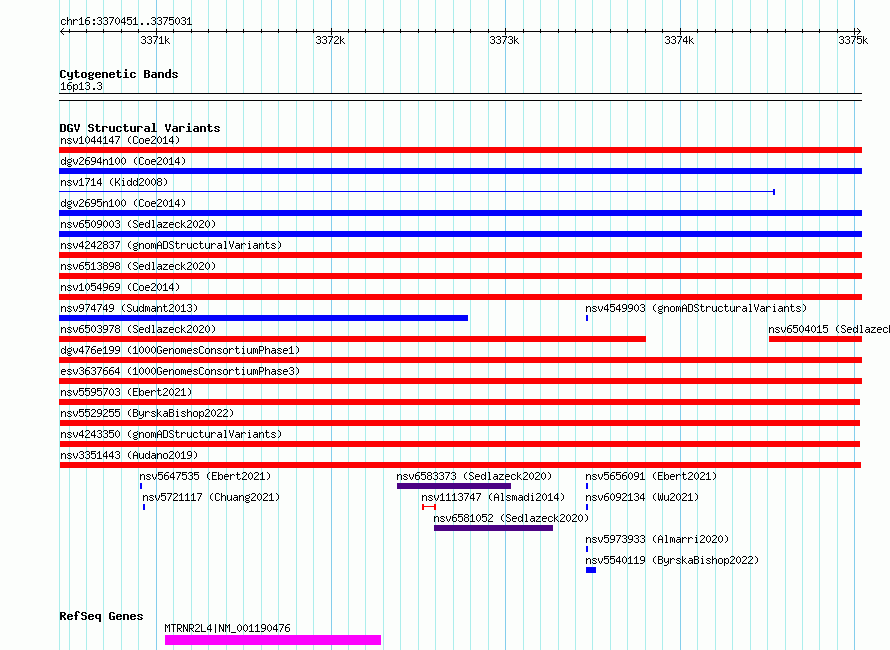This screenshot has width=890, height=650.
Task: Click the chr16:3370451..3375031 region label
Action: coord(126,22)
